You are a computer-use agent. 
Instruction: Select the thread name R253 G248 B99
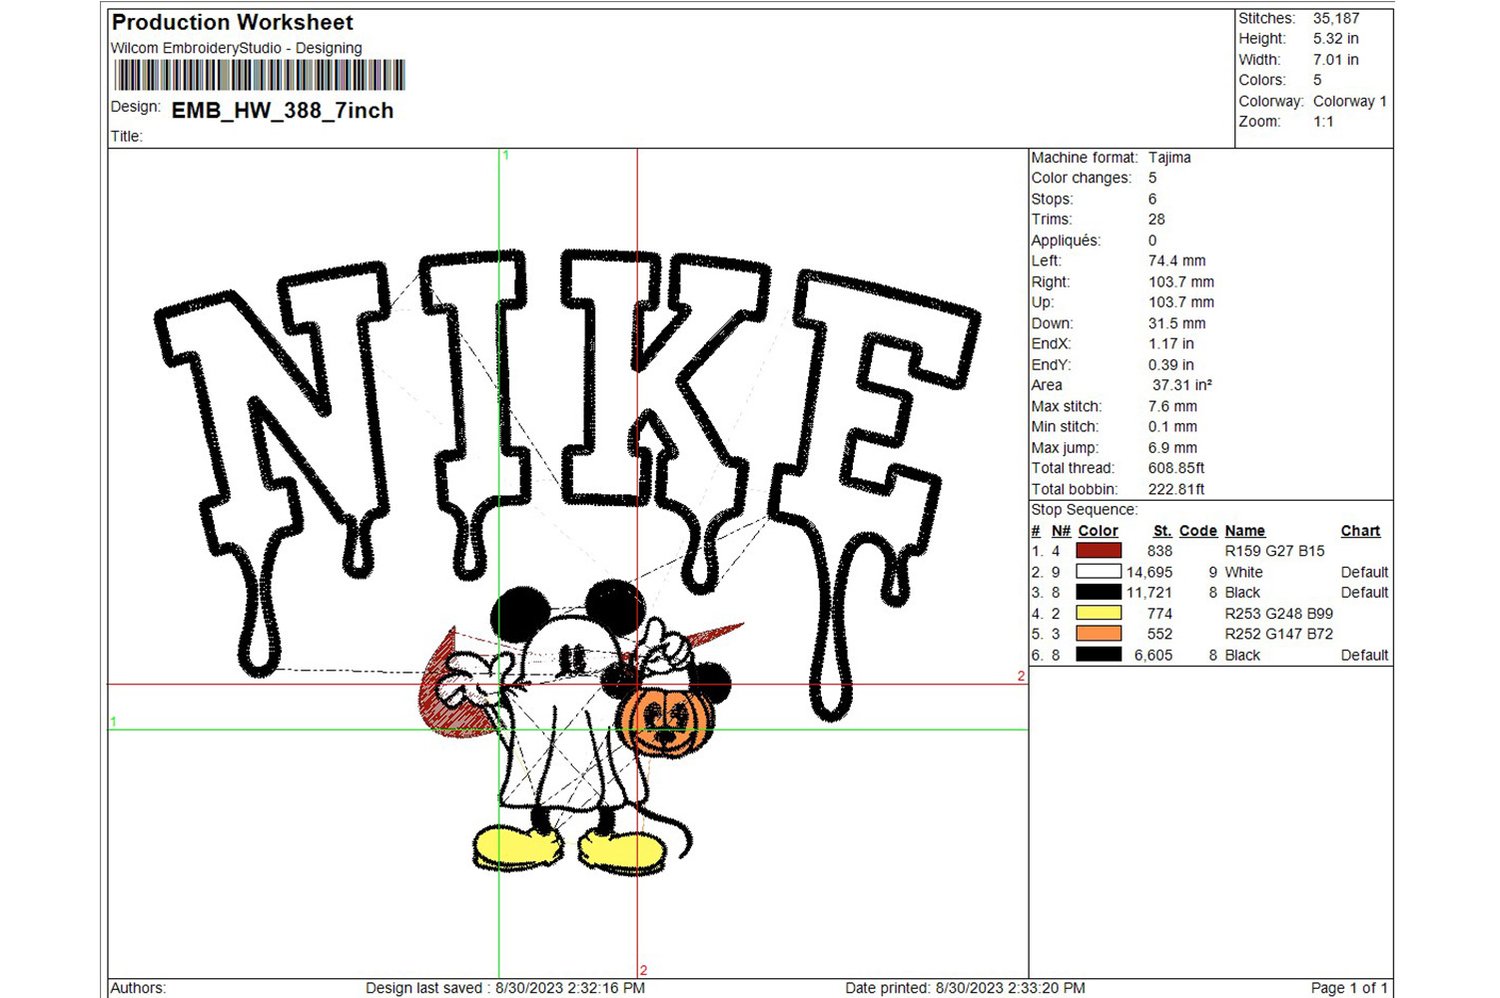click(1279, 614)
